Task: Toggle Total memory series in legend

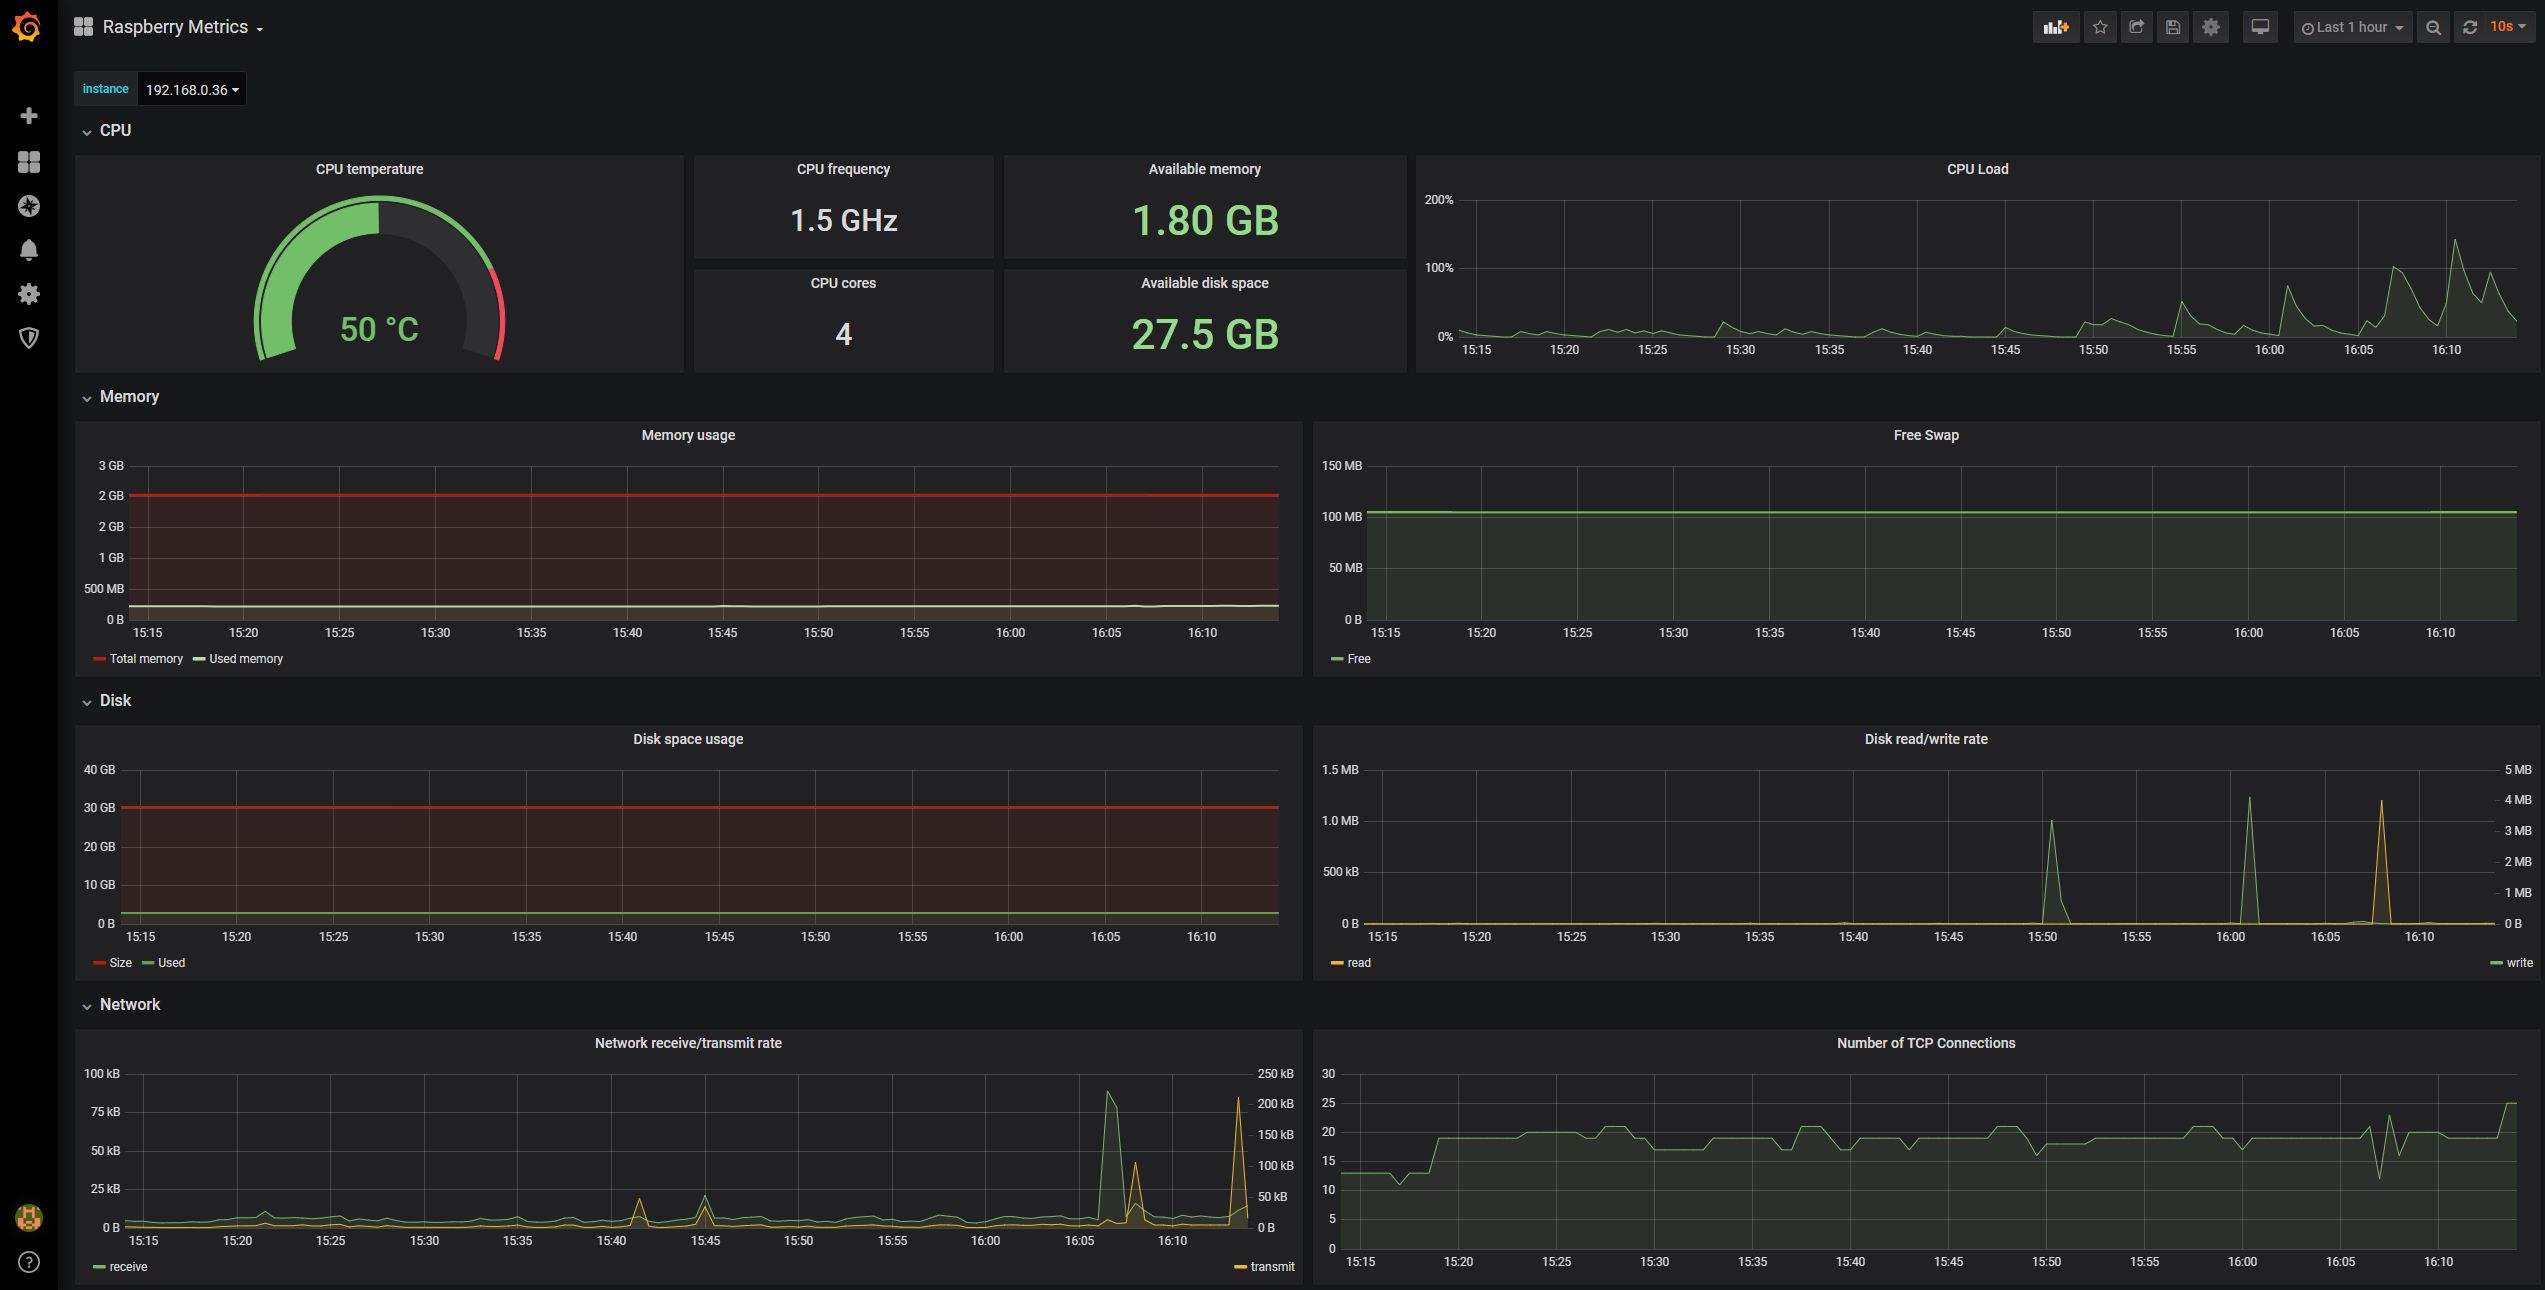Action: (x=145, y=659)
